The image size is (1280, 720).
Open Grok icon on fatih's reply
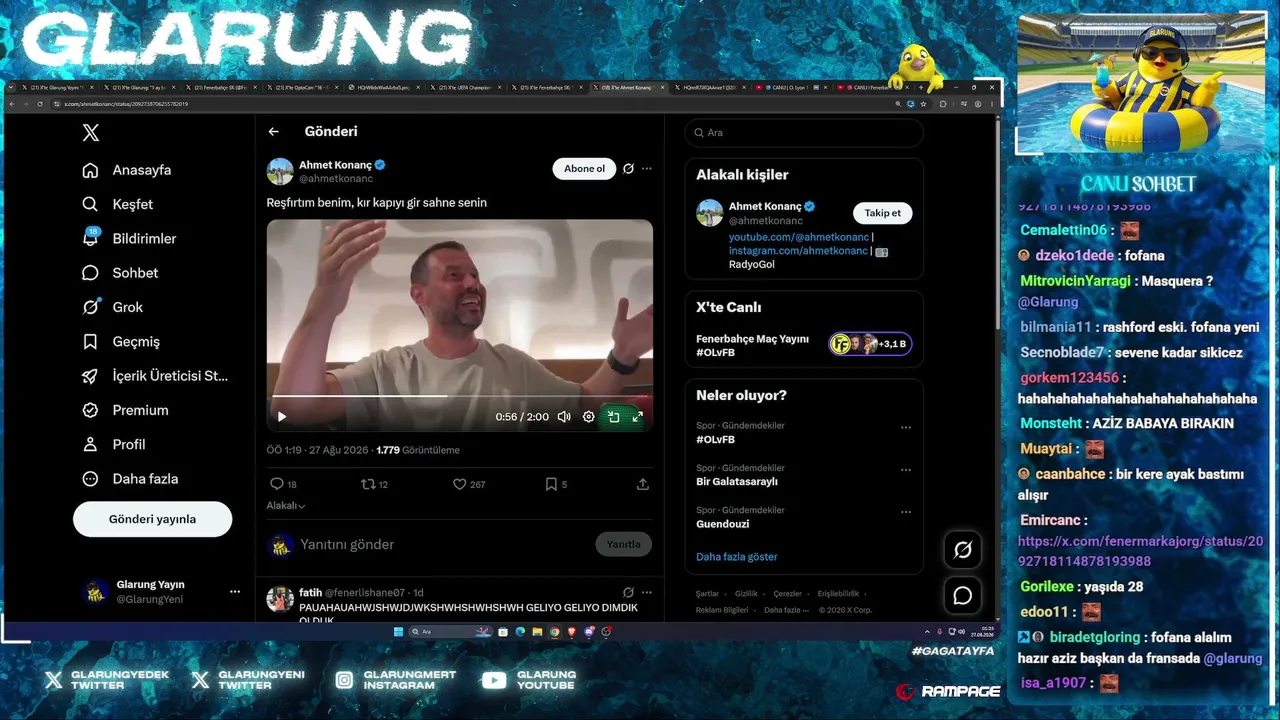[x=628, y=592]
